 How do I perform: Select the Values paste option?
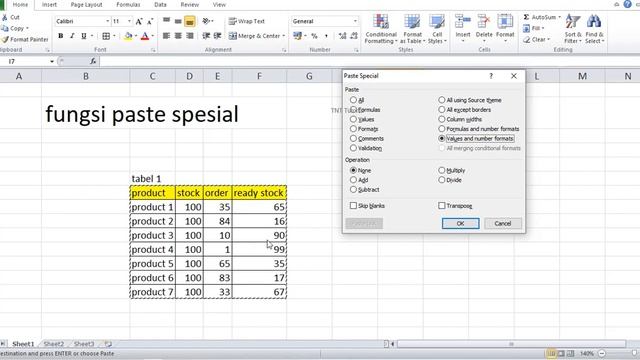[353, 119]
